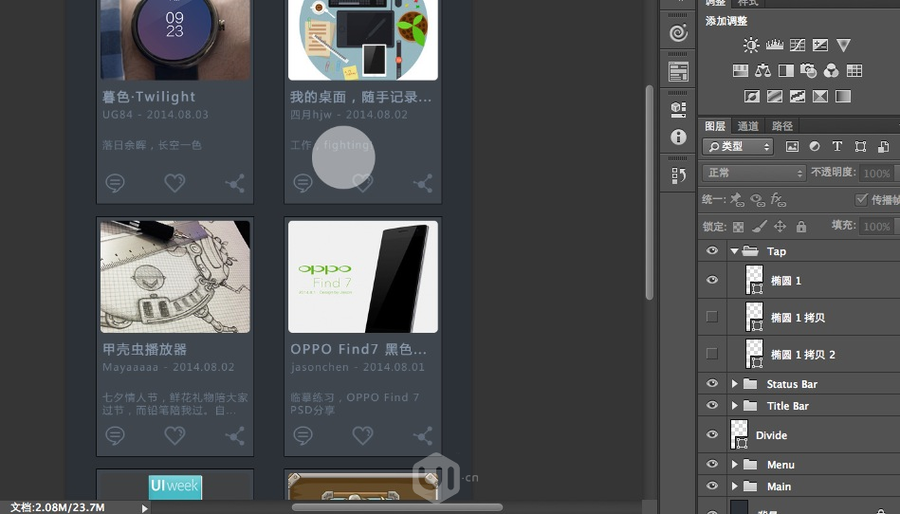Add a Channel Mixer adjustment
Image resolution: width=900 pixels, height=514 pixels.
click(x=831, y=71)
